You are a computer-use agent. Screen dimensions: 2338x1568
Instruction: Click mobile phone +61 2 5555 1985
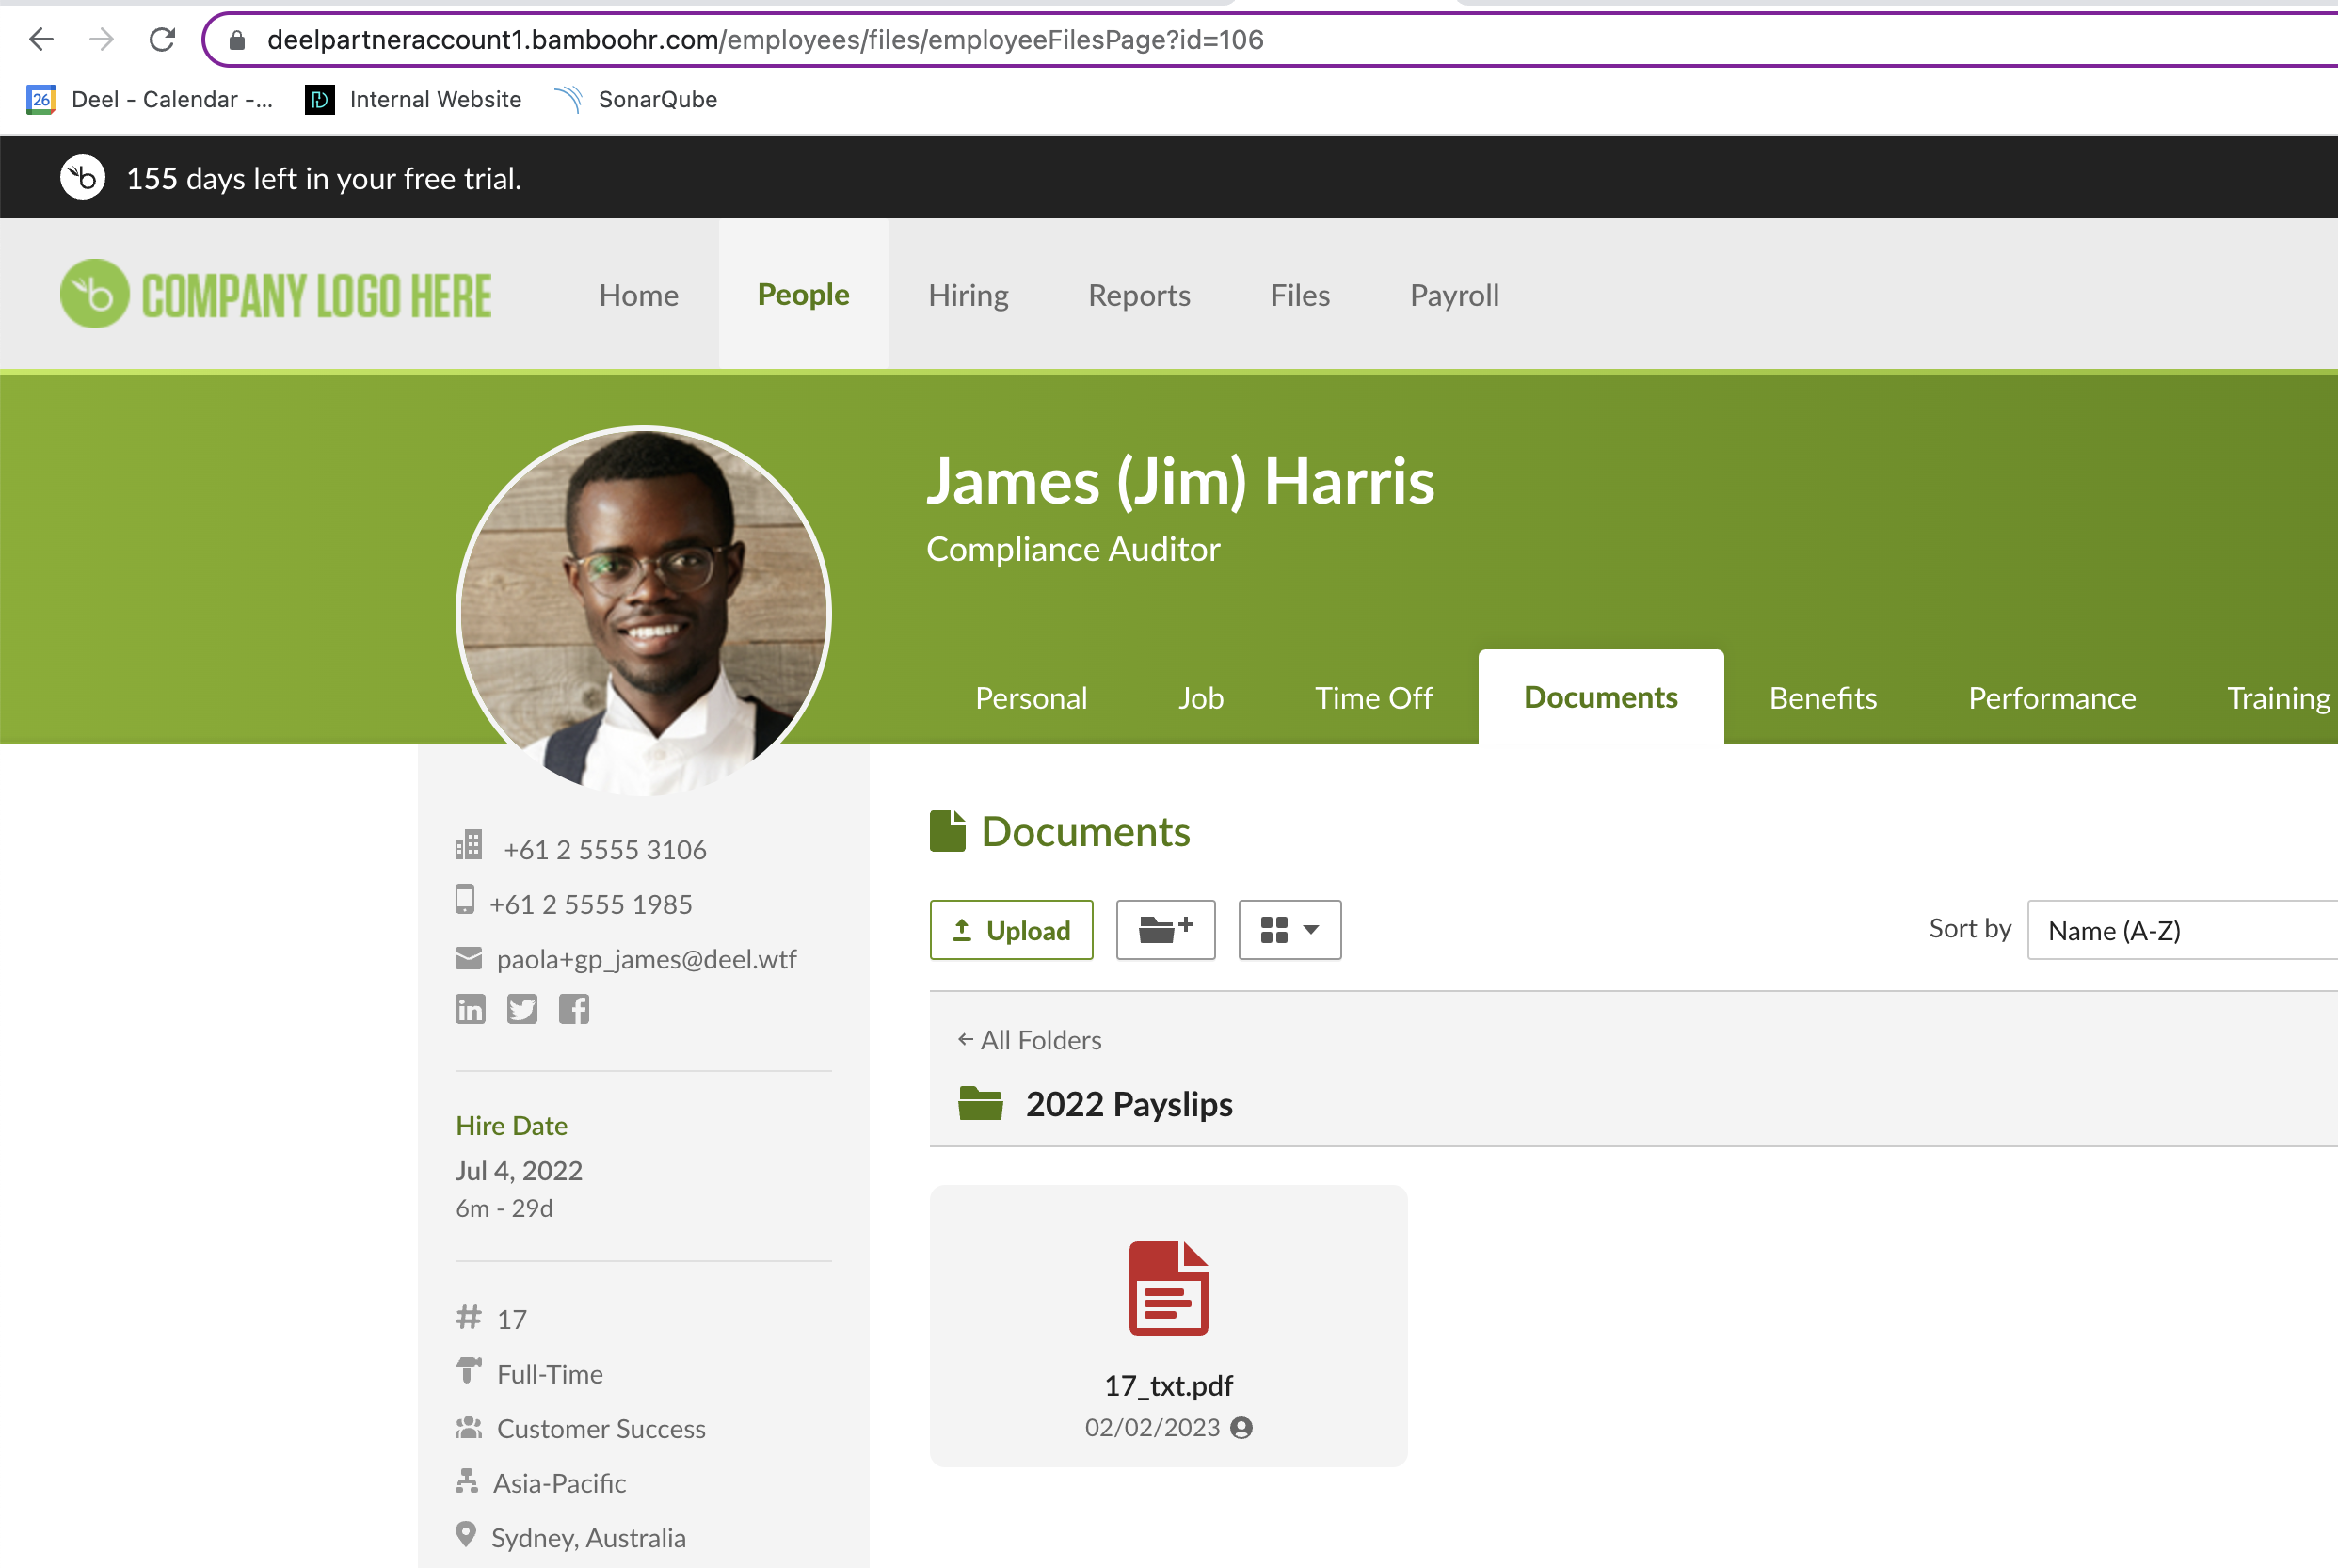[x=590, y=904]
